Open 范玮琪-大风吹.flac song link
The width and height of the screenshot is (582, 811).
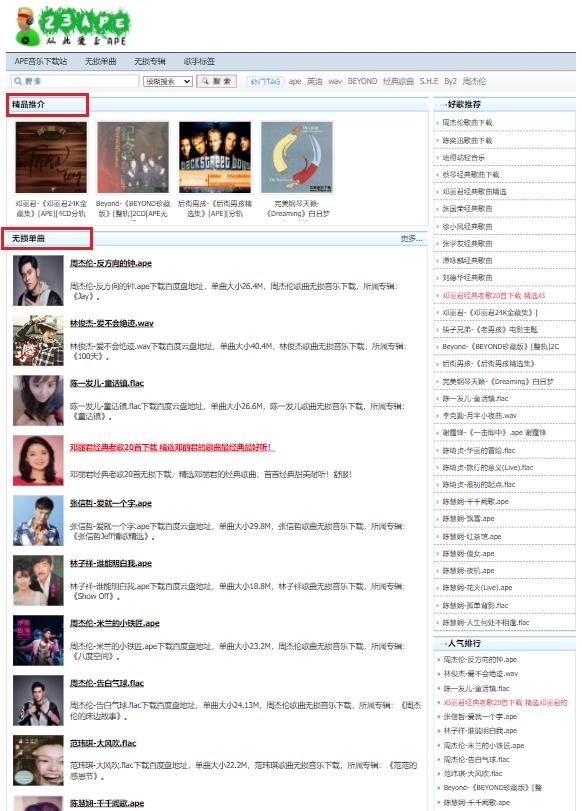tap(103, 743)
